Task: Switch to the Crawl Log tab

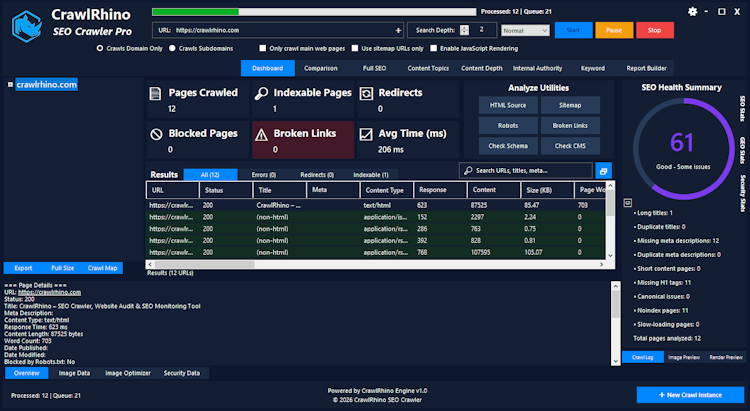Action: (x=642, y=357)
